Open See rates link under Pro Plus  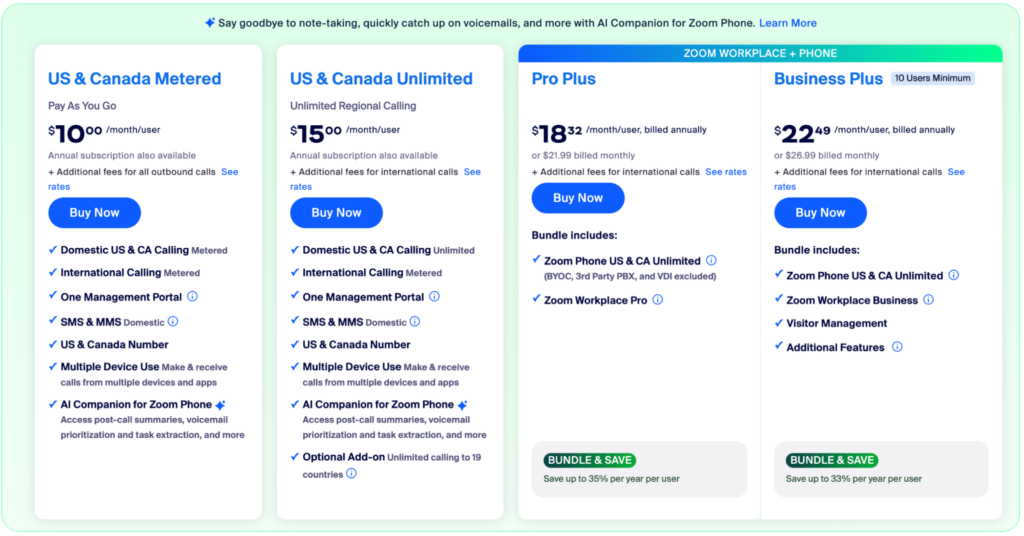click(726, 172)
